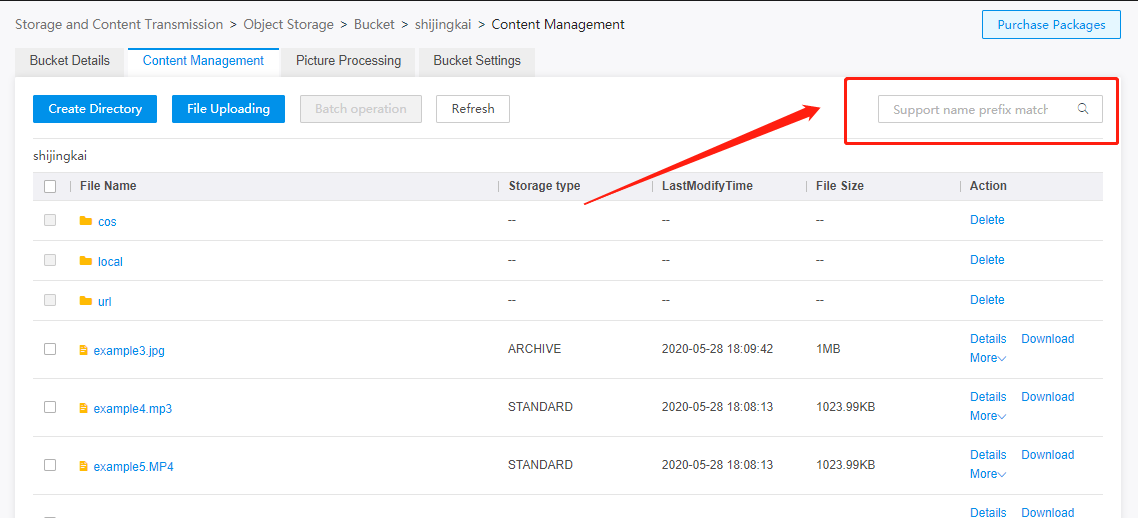Click the File Name column header

[x=108, y=186]
